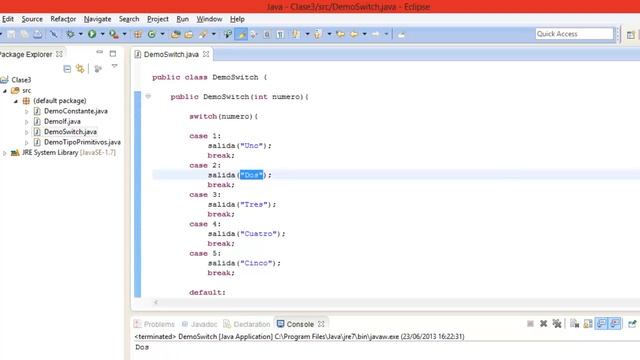Select DemoSwitch.java in Package Explorer

click(x=70, y=132)
